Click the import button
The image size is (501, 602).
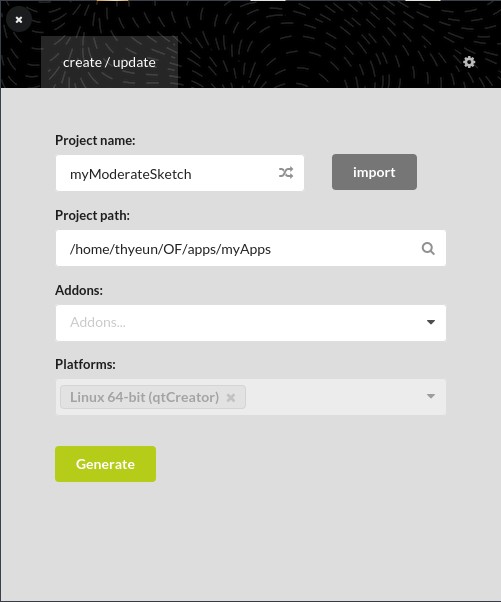(x=374, y=172)
